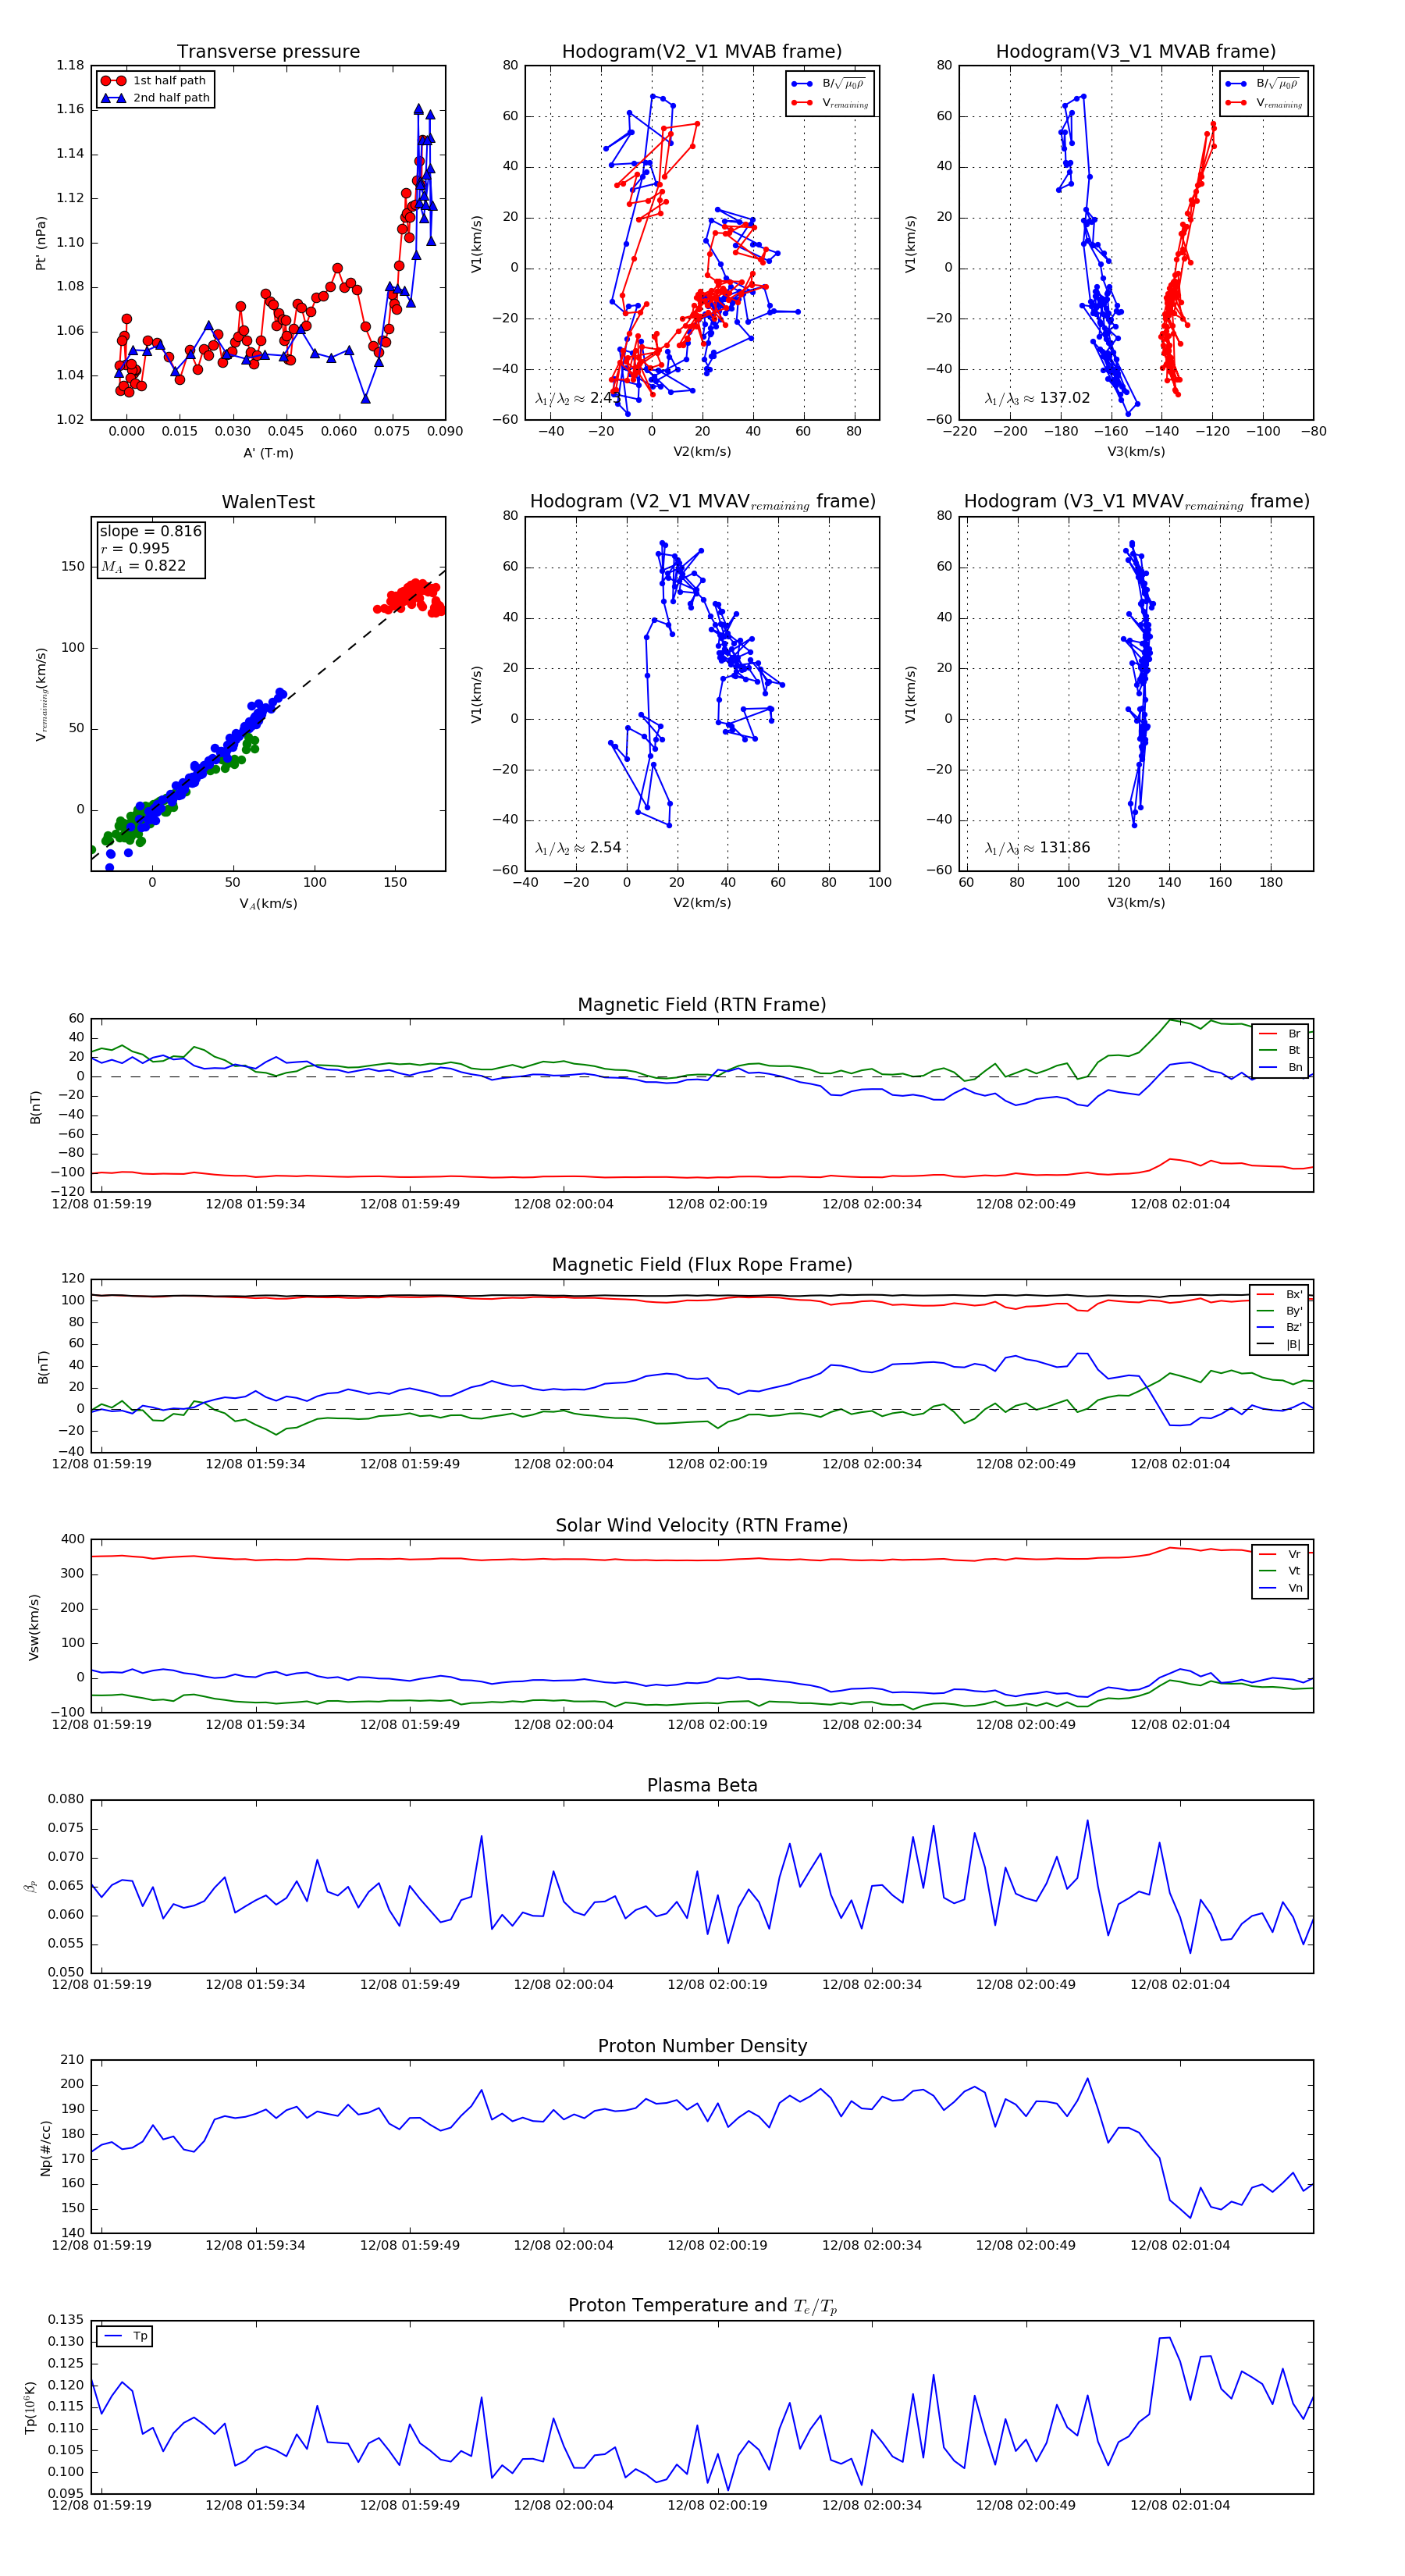Click the 'slope = 0.816' annotation
This screenshot has height=2576, width=1405.
[x=150, y=531]
